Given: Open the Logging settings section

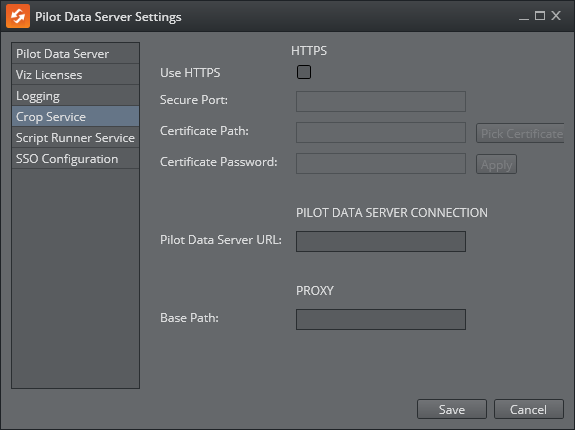Looking at the screenshot, I should [76, 96].
